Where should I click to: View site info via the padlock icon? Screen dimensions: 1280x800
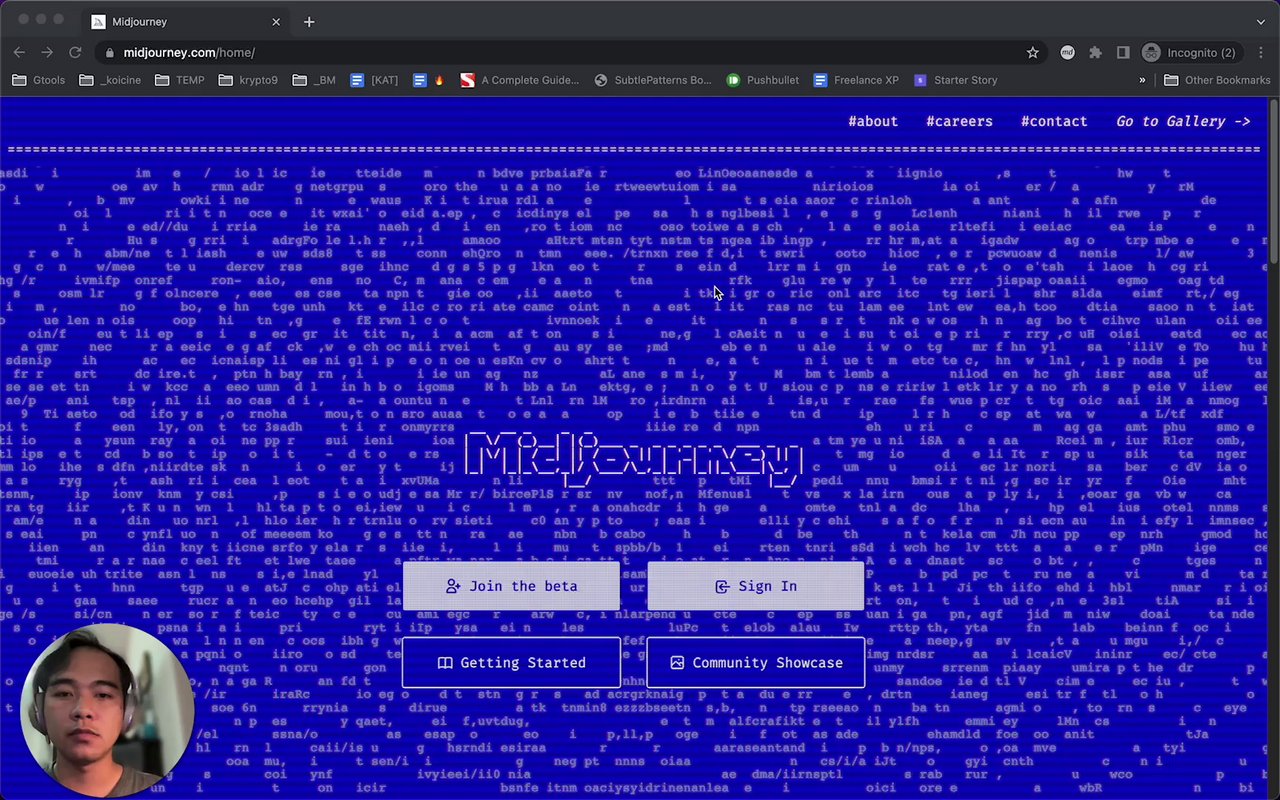[x=109, y=53]
